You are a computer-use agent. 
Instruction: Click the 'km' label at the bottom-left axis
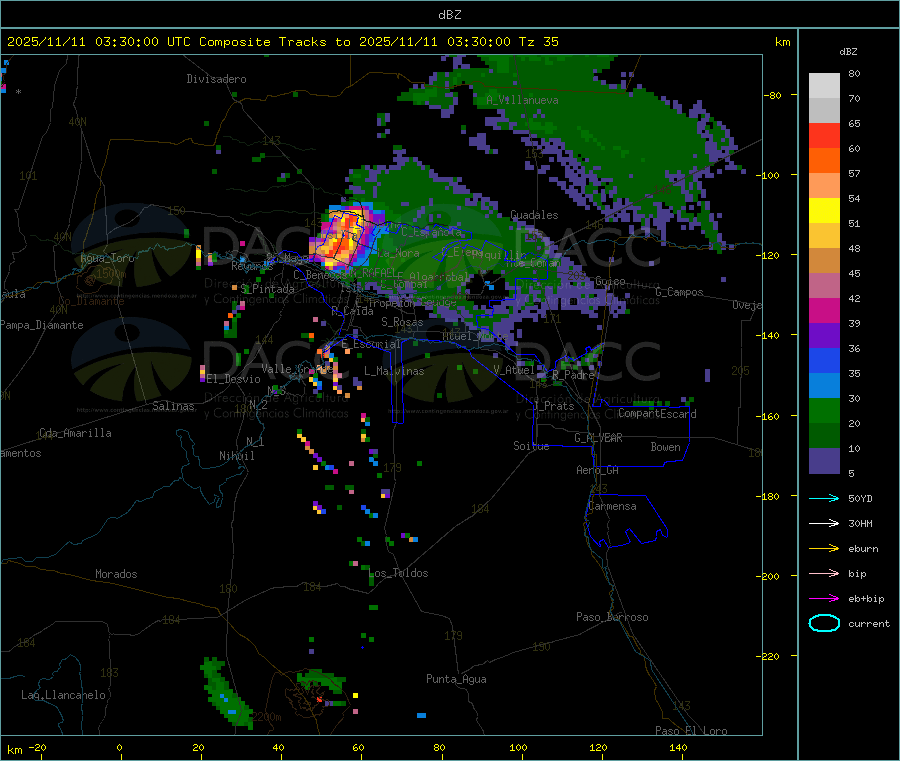click(14, 750)
